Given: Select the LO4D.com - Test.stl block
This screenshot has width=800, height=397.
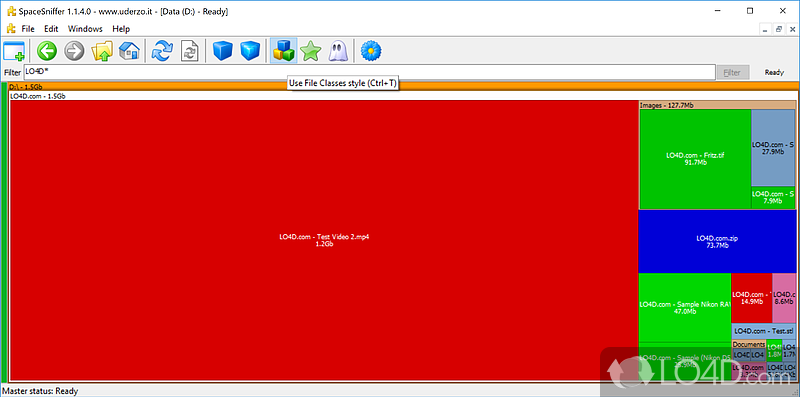Looking at the screenshot, I should (764, 331).
